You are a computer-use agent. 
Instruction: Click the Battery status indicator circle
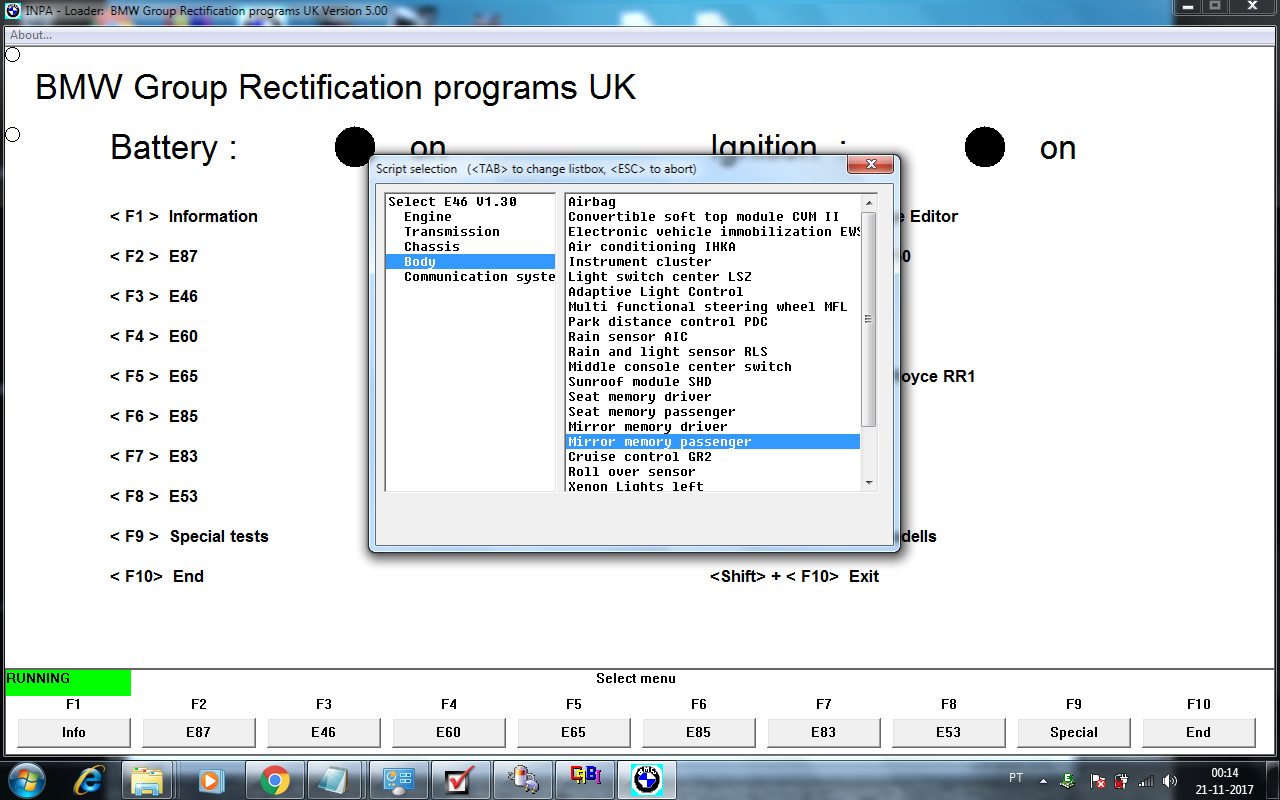pos(355,147)
